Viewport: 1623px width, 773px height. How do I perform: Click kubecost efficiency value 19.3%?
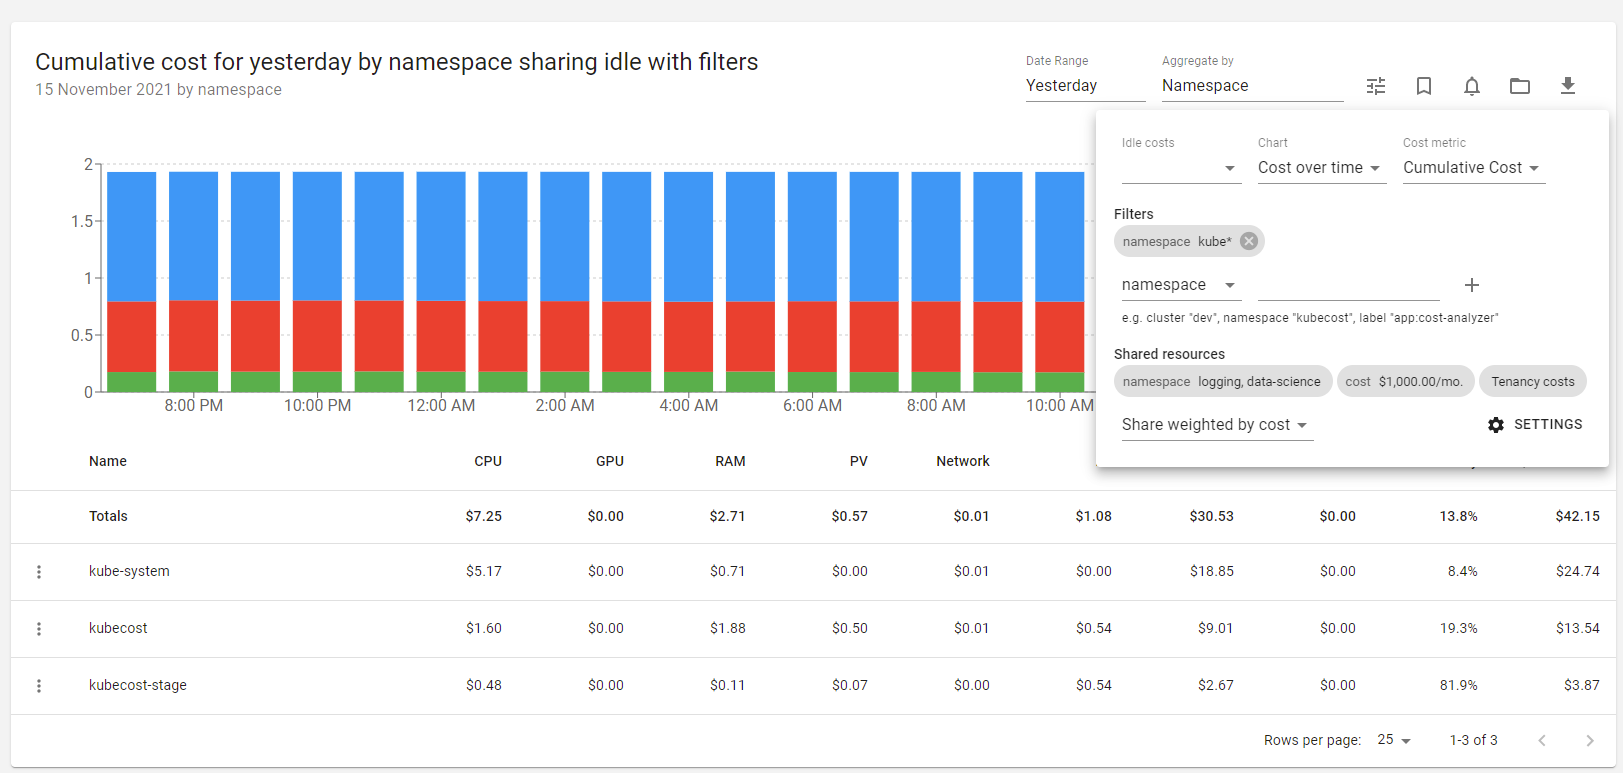tap(1458, 628)
